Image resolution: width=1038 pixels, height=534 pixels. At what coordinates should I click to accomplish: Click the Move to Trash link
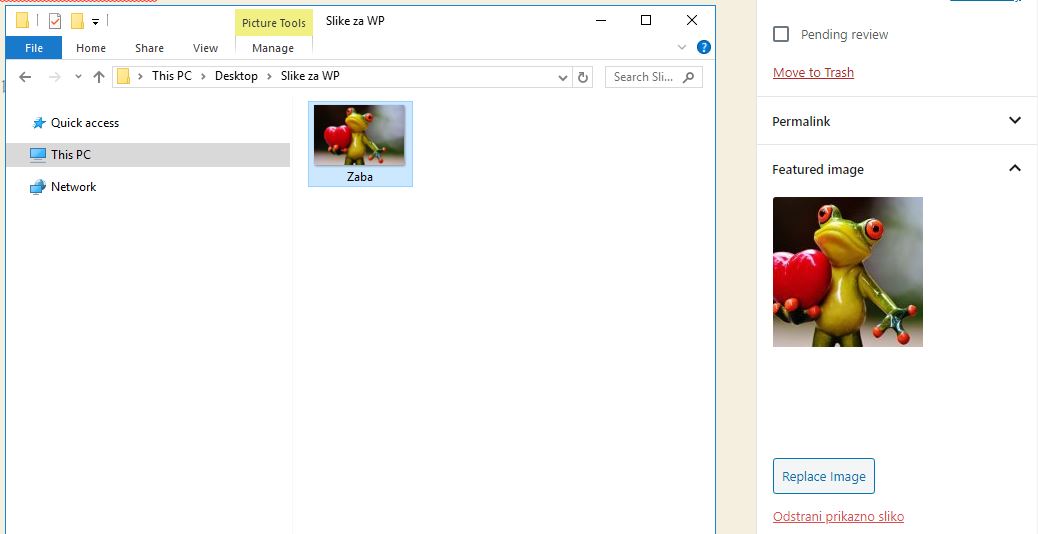point(813,72)
